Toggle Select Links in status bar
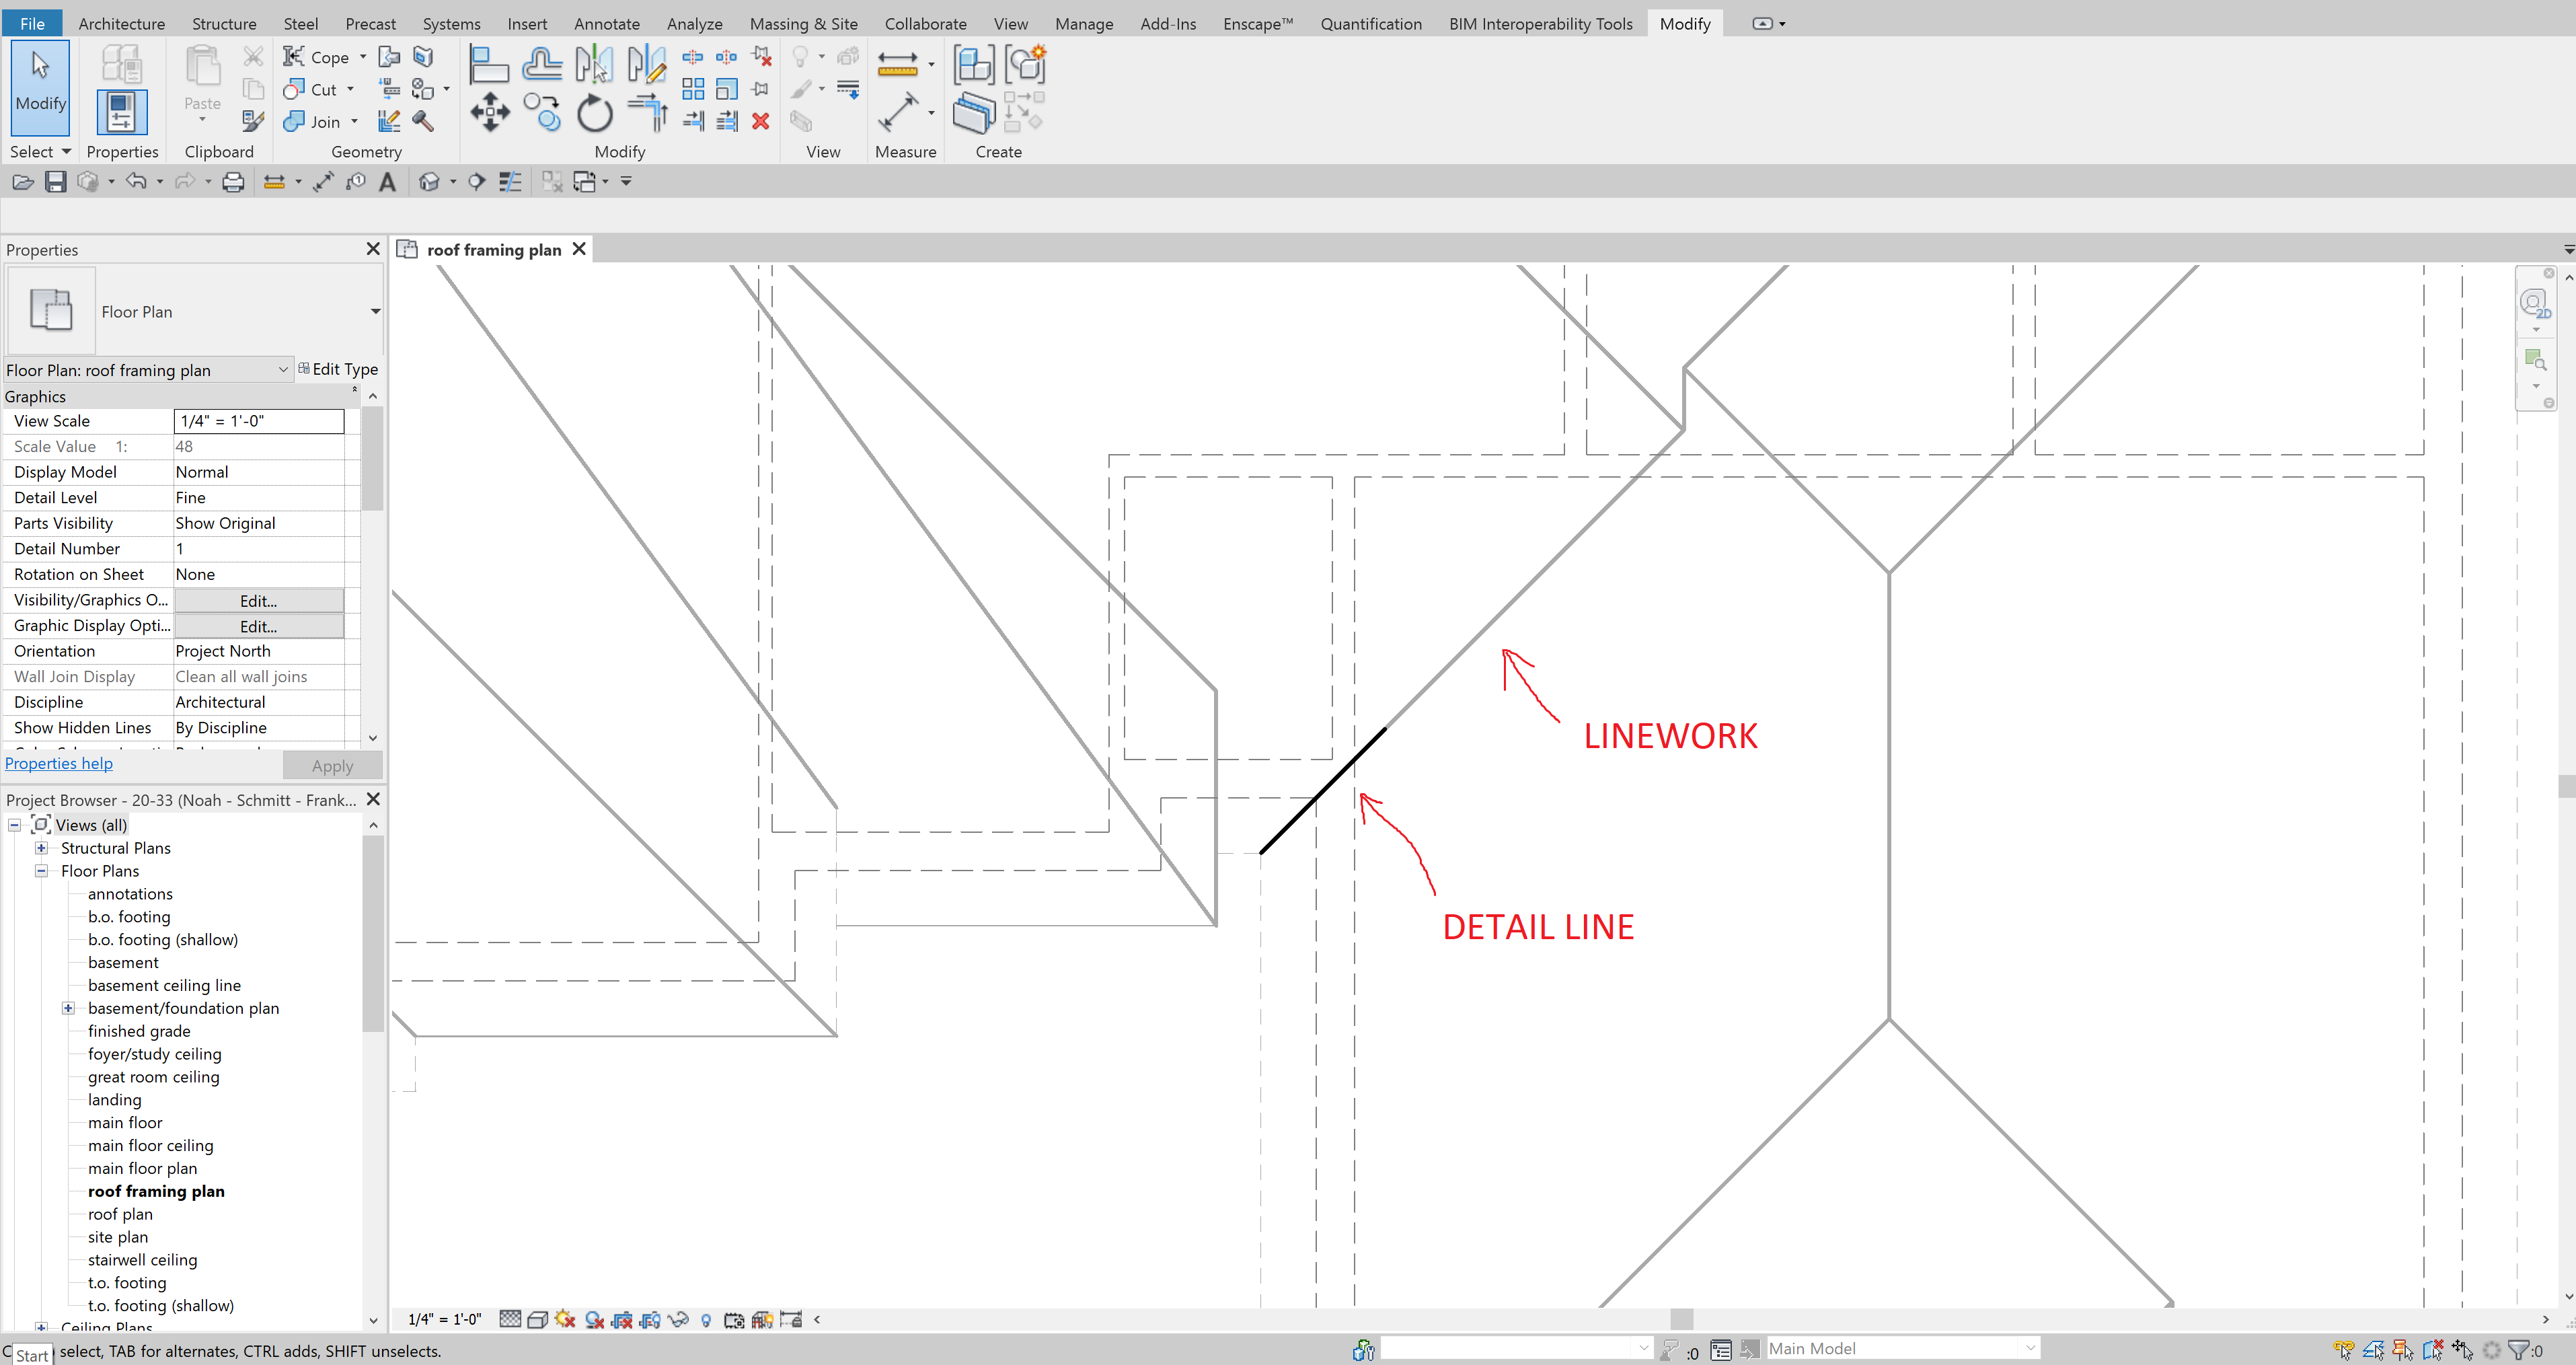The image size is (2576, 1365). [2344, 1350]
